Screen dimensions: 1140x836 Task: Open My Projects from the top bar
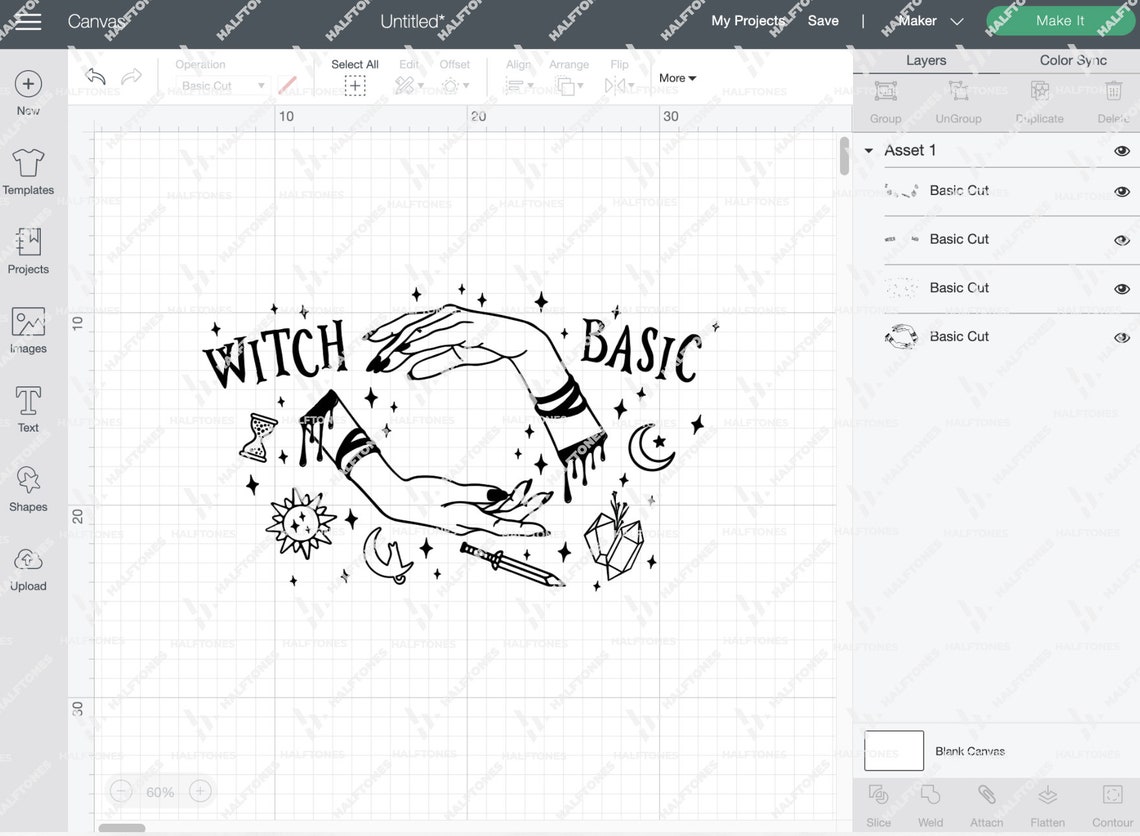[x=748, y=20]
